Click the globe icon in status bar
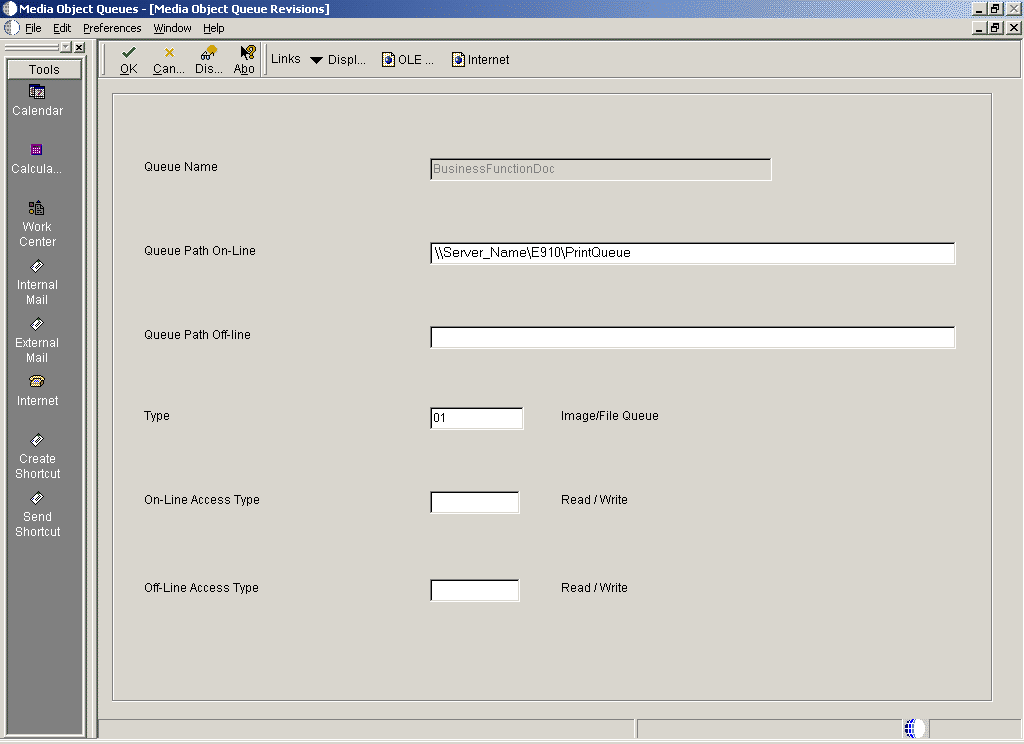 point(914,728)
